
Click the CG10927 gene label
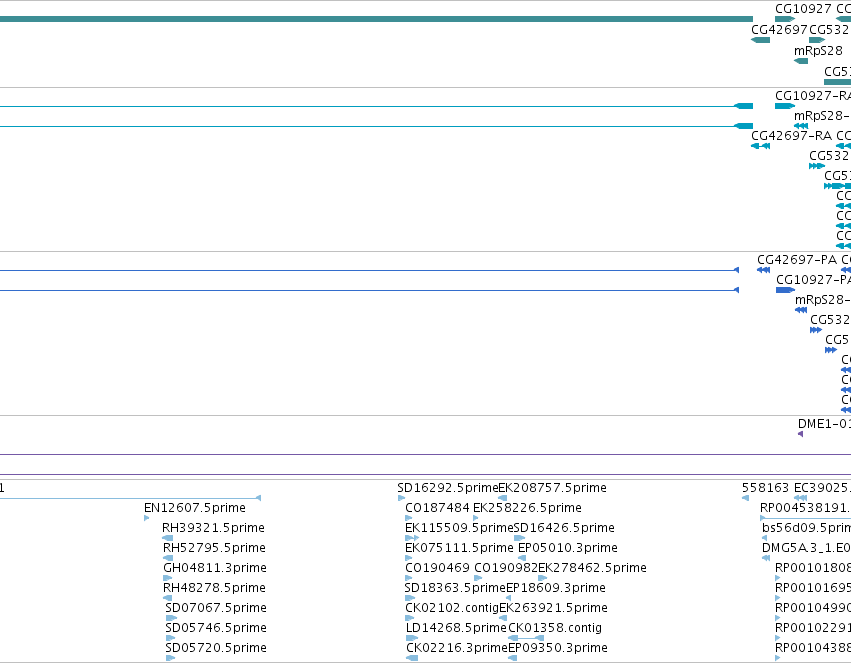(x=803, y=9)
